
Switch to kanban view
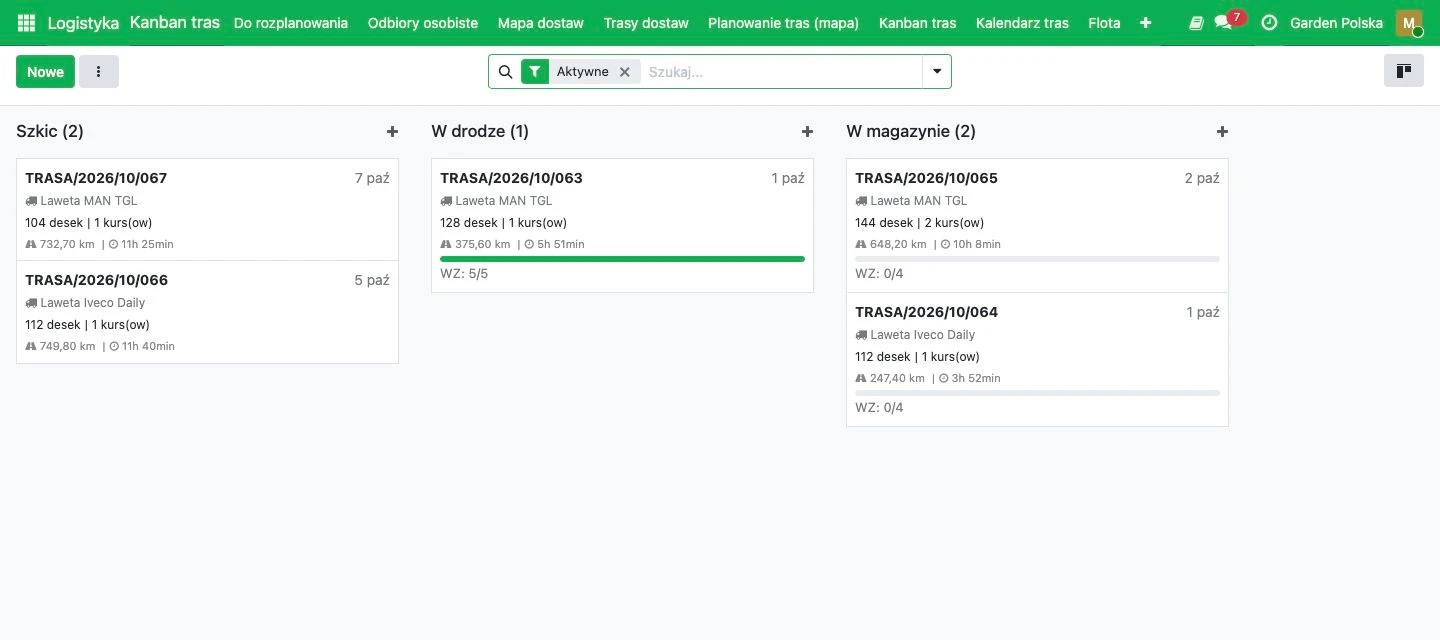point(1404,71)
